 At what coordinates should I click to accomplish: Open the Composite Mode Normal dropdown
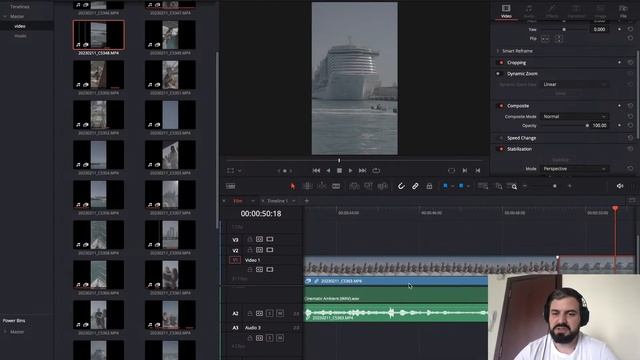click(x=574, y=117)
